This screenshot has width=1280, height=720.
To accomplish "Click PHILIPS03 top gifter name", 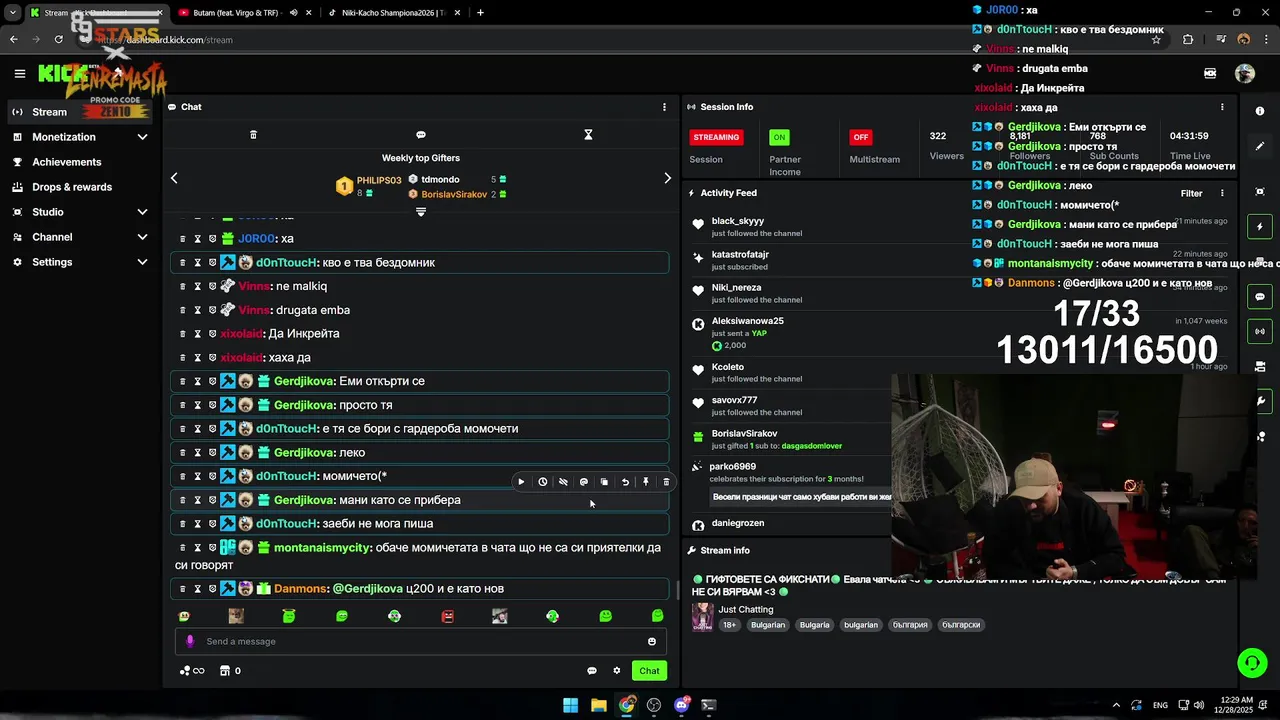I will (379, 181).
